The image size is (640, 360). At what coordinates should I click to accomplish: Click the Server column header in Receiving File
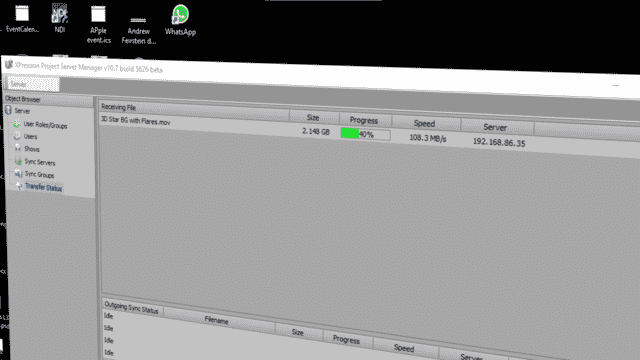click(495, 127)
